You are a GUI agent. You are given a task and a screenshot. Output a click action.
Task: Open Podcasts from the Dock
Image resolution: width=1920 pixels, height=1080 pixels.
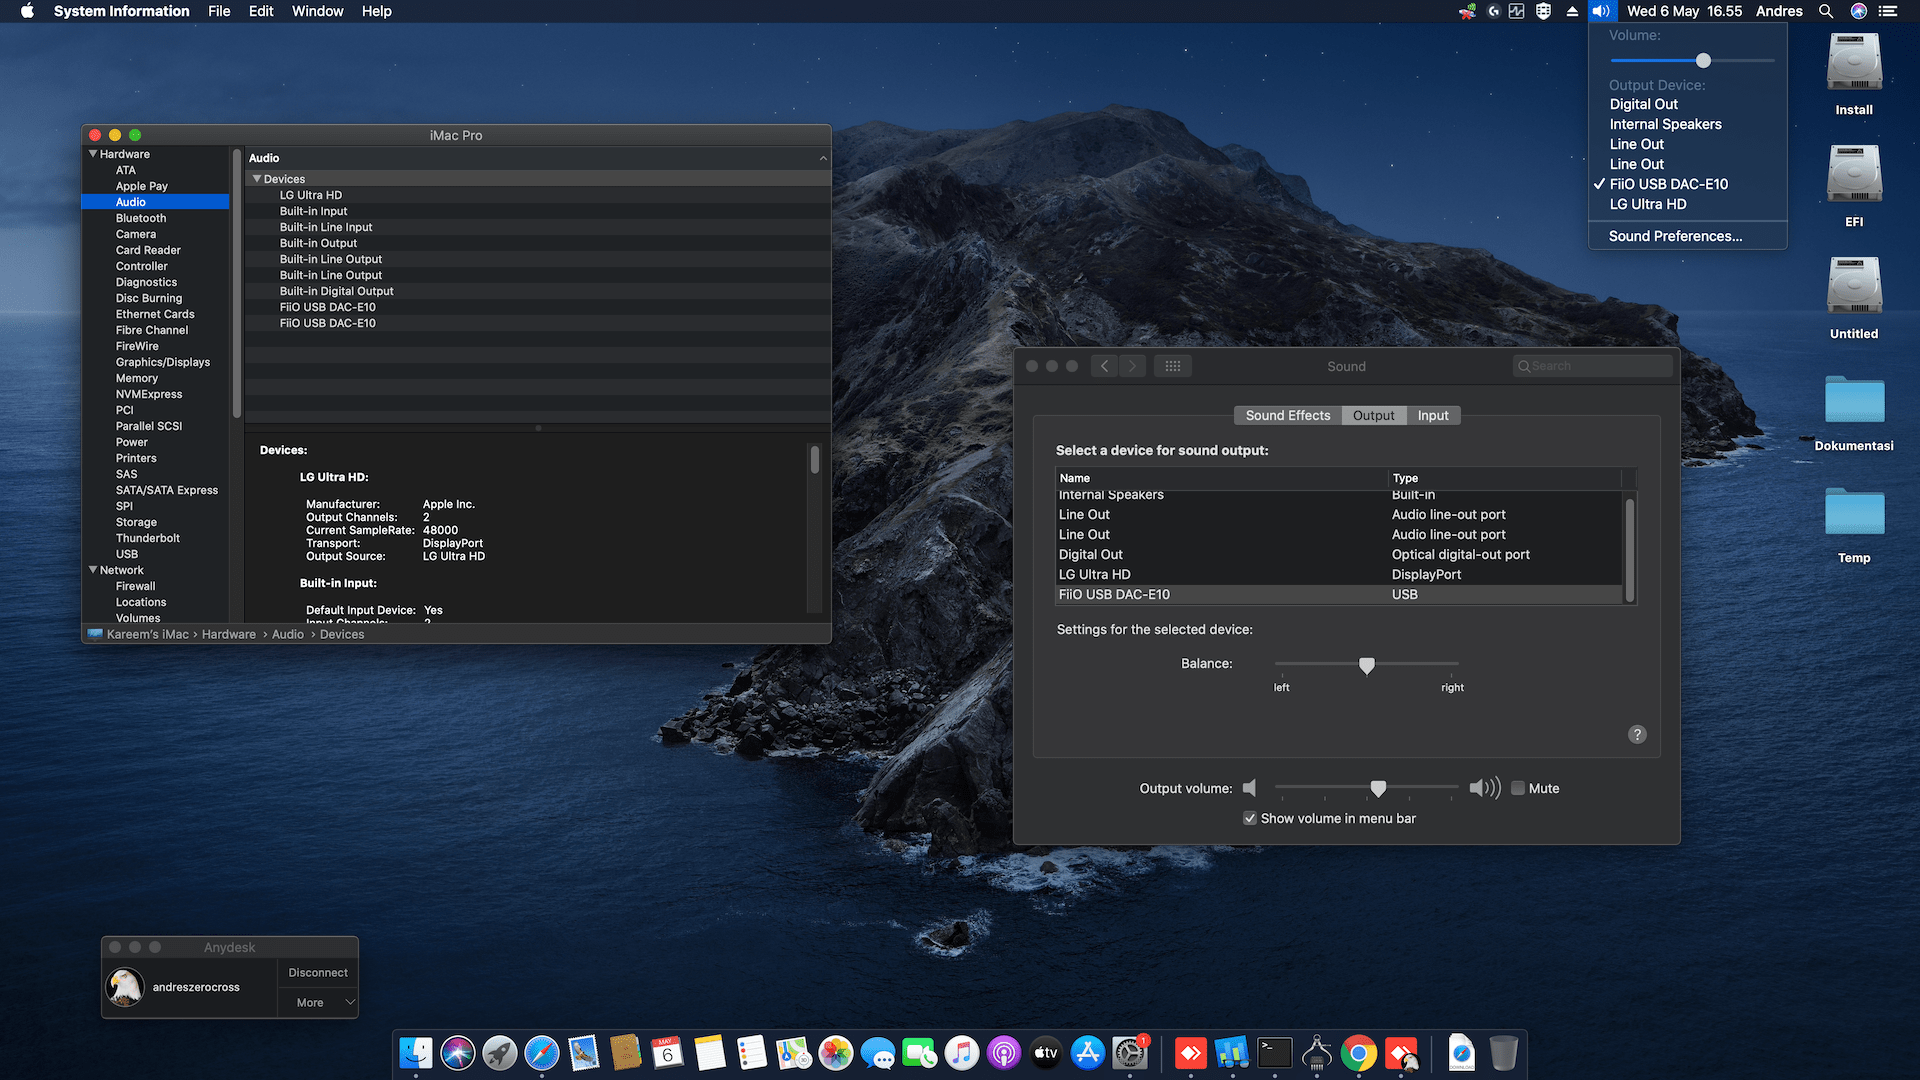1004,1053
